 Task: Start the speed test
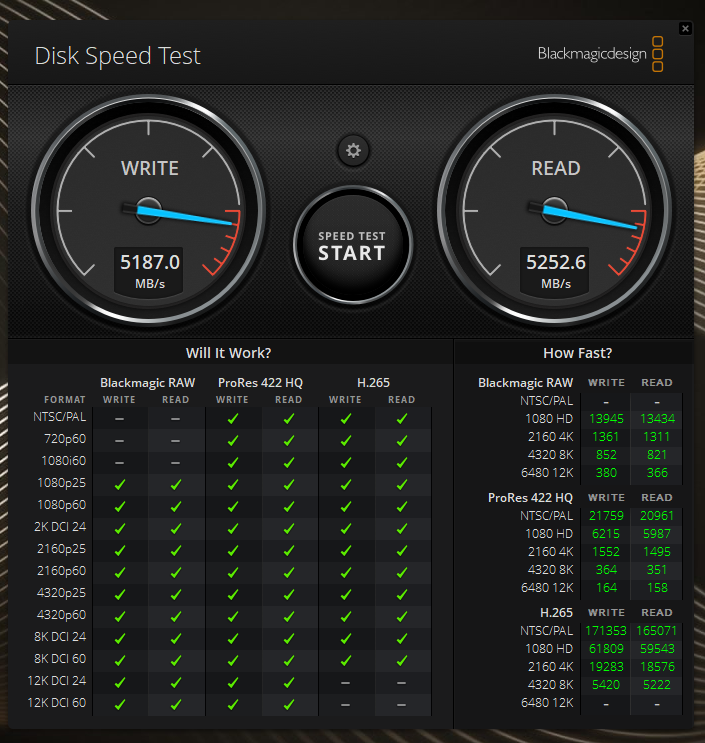[353, 245]
